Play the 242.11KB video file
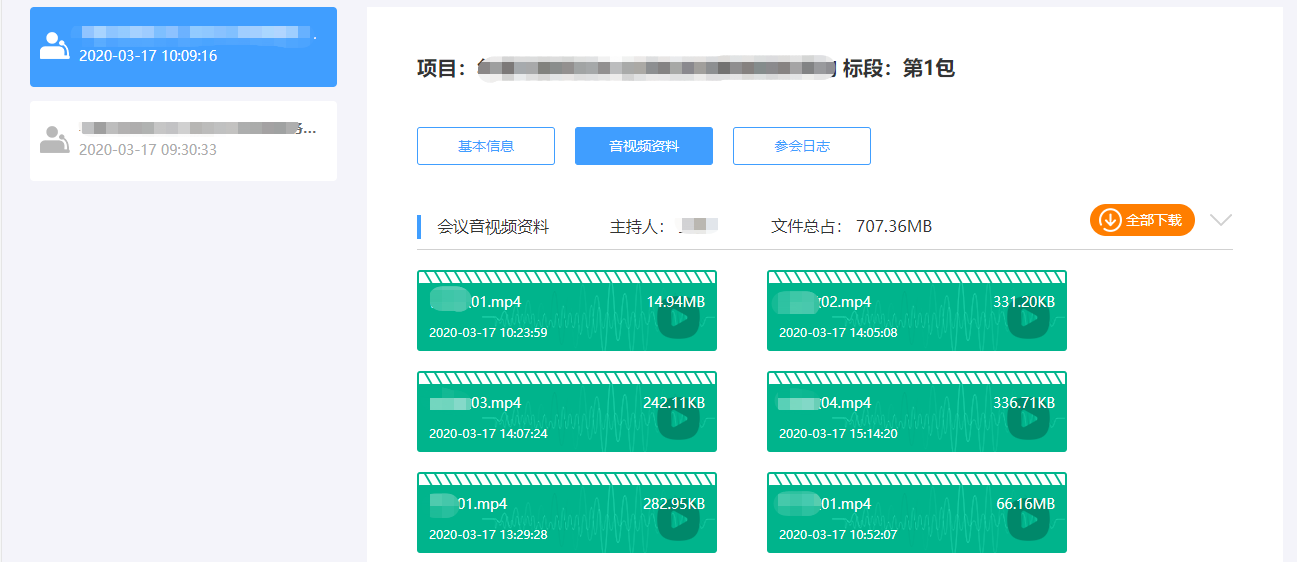 pyautogui.click(x=679, y=420)
